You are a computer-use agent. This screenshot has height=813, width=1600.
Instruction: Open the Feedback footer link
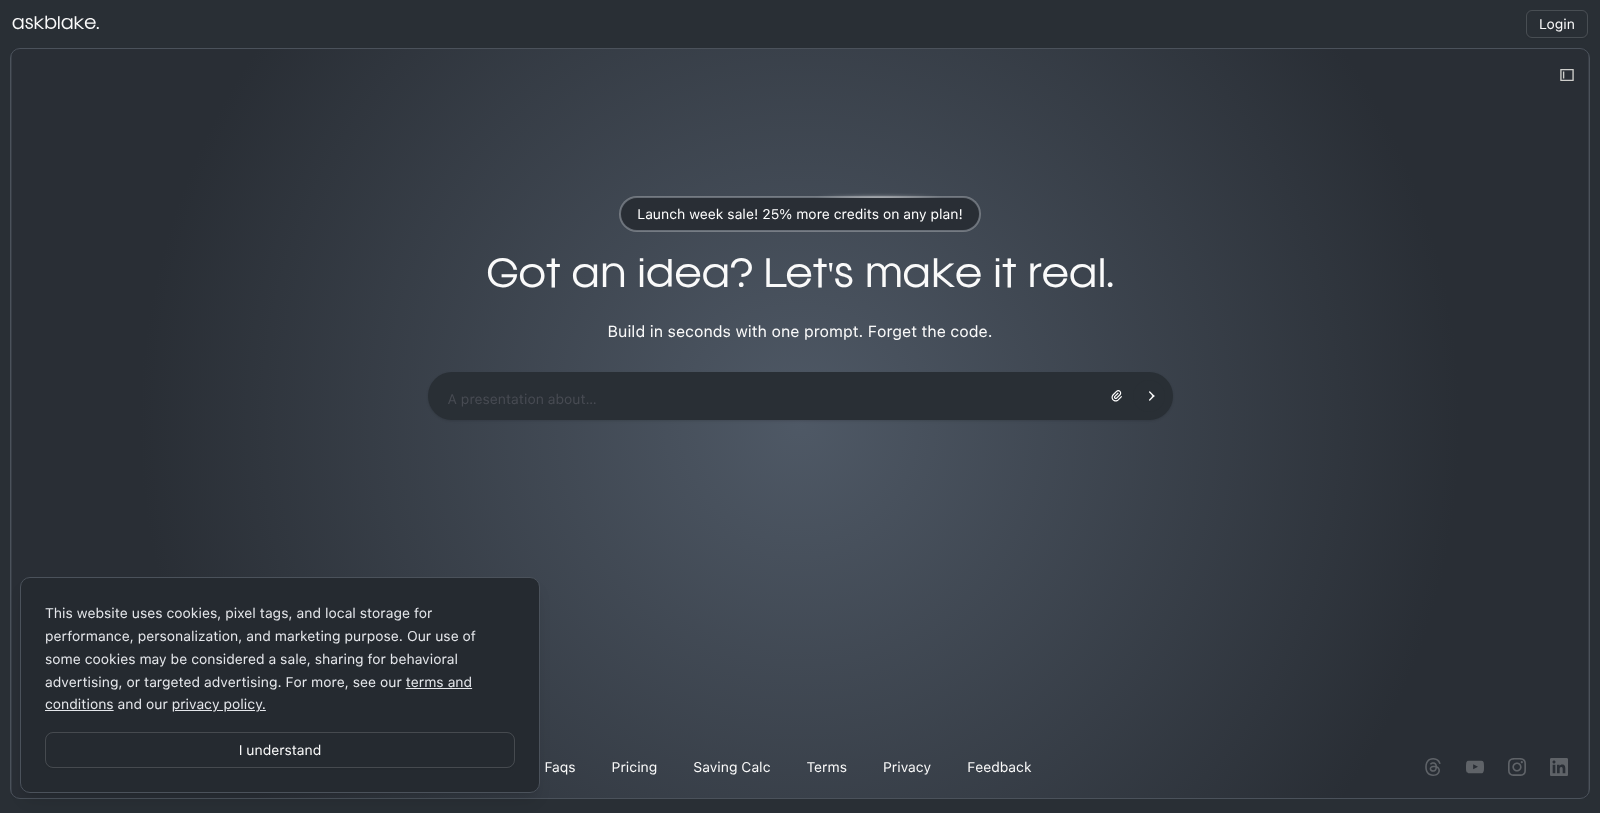pyautogui.click(x=998, y=767)
